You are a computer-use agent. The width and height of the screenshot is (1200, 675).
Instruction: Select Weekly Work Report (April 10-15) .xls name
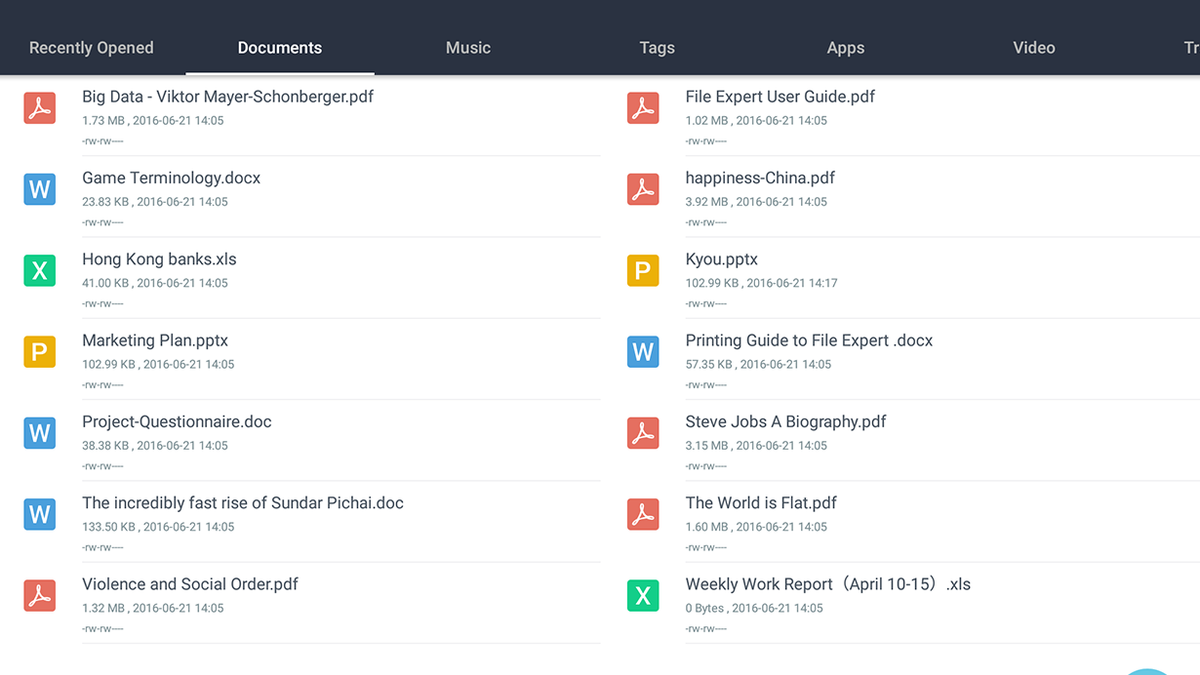pyautogui.click(x=828, y=584)
